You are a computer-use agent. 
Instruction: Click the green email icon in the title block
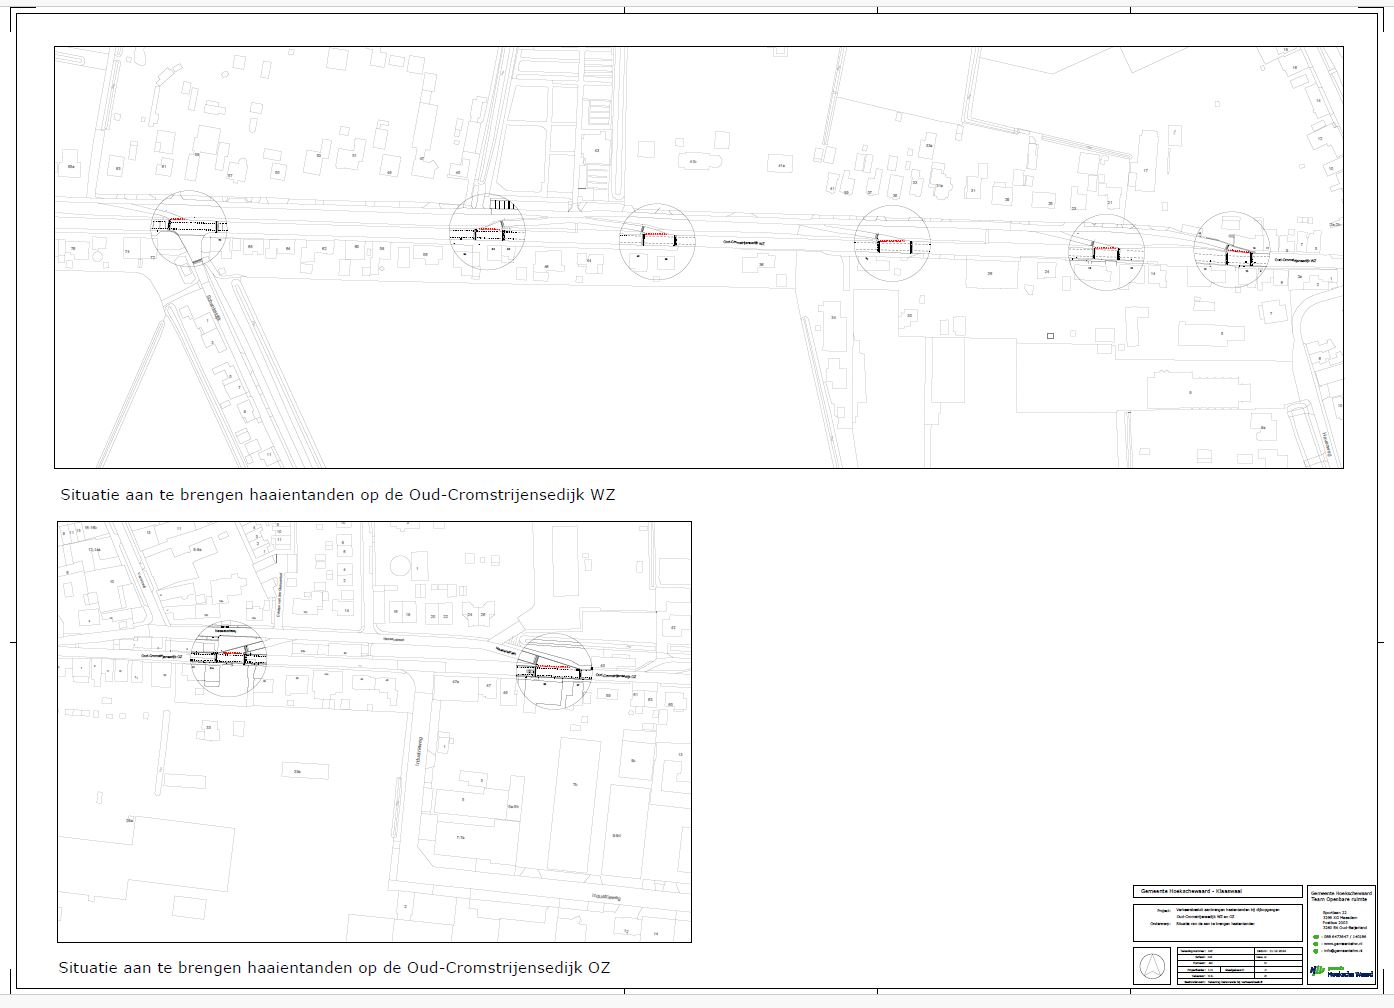1316,951
